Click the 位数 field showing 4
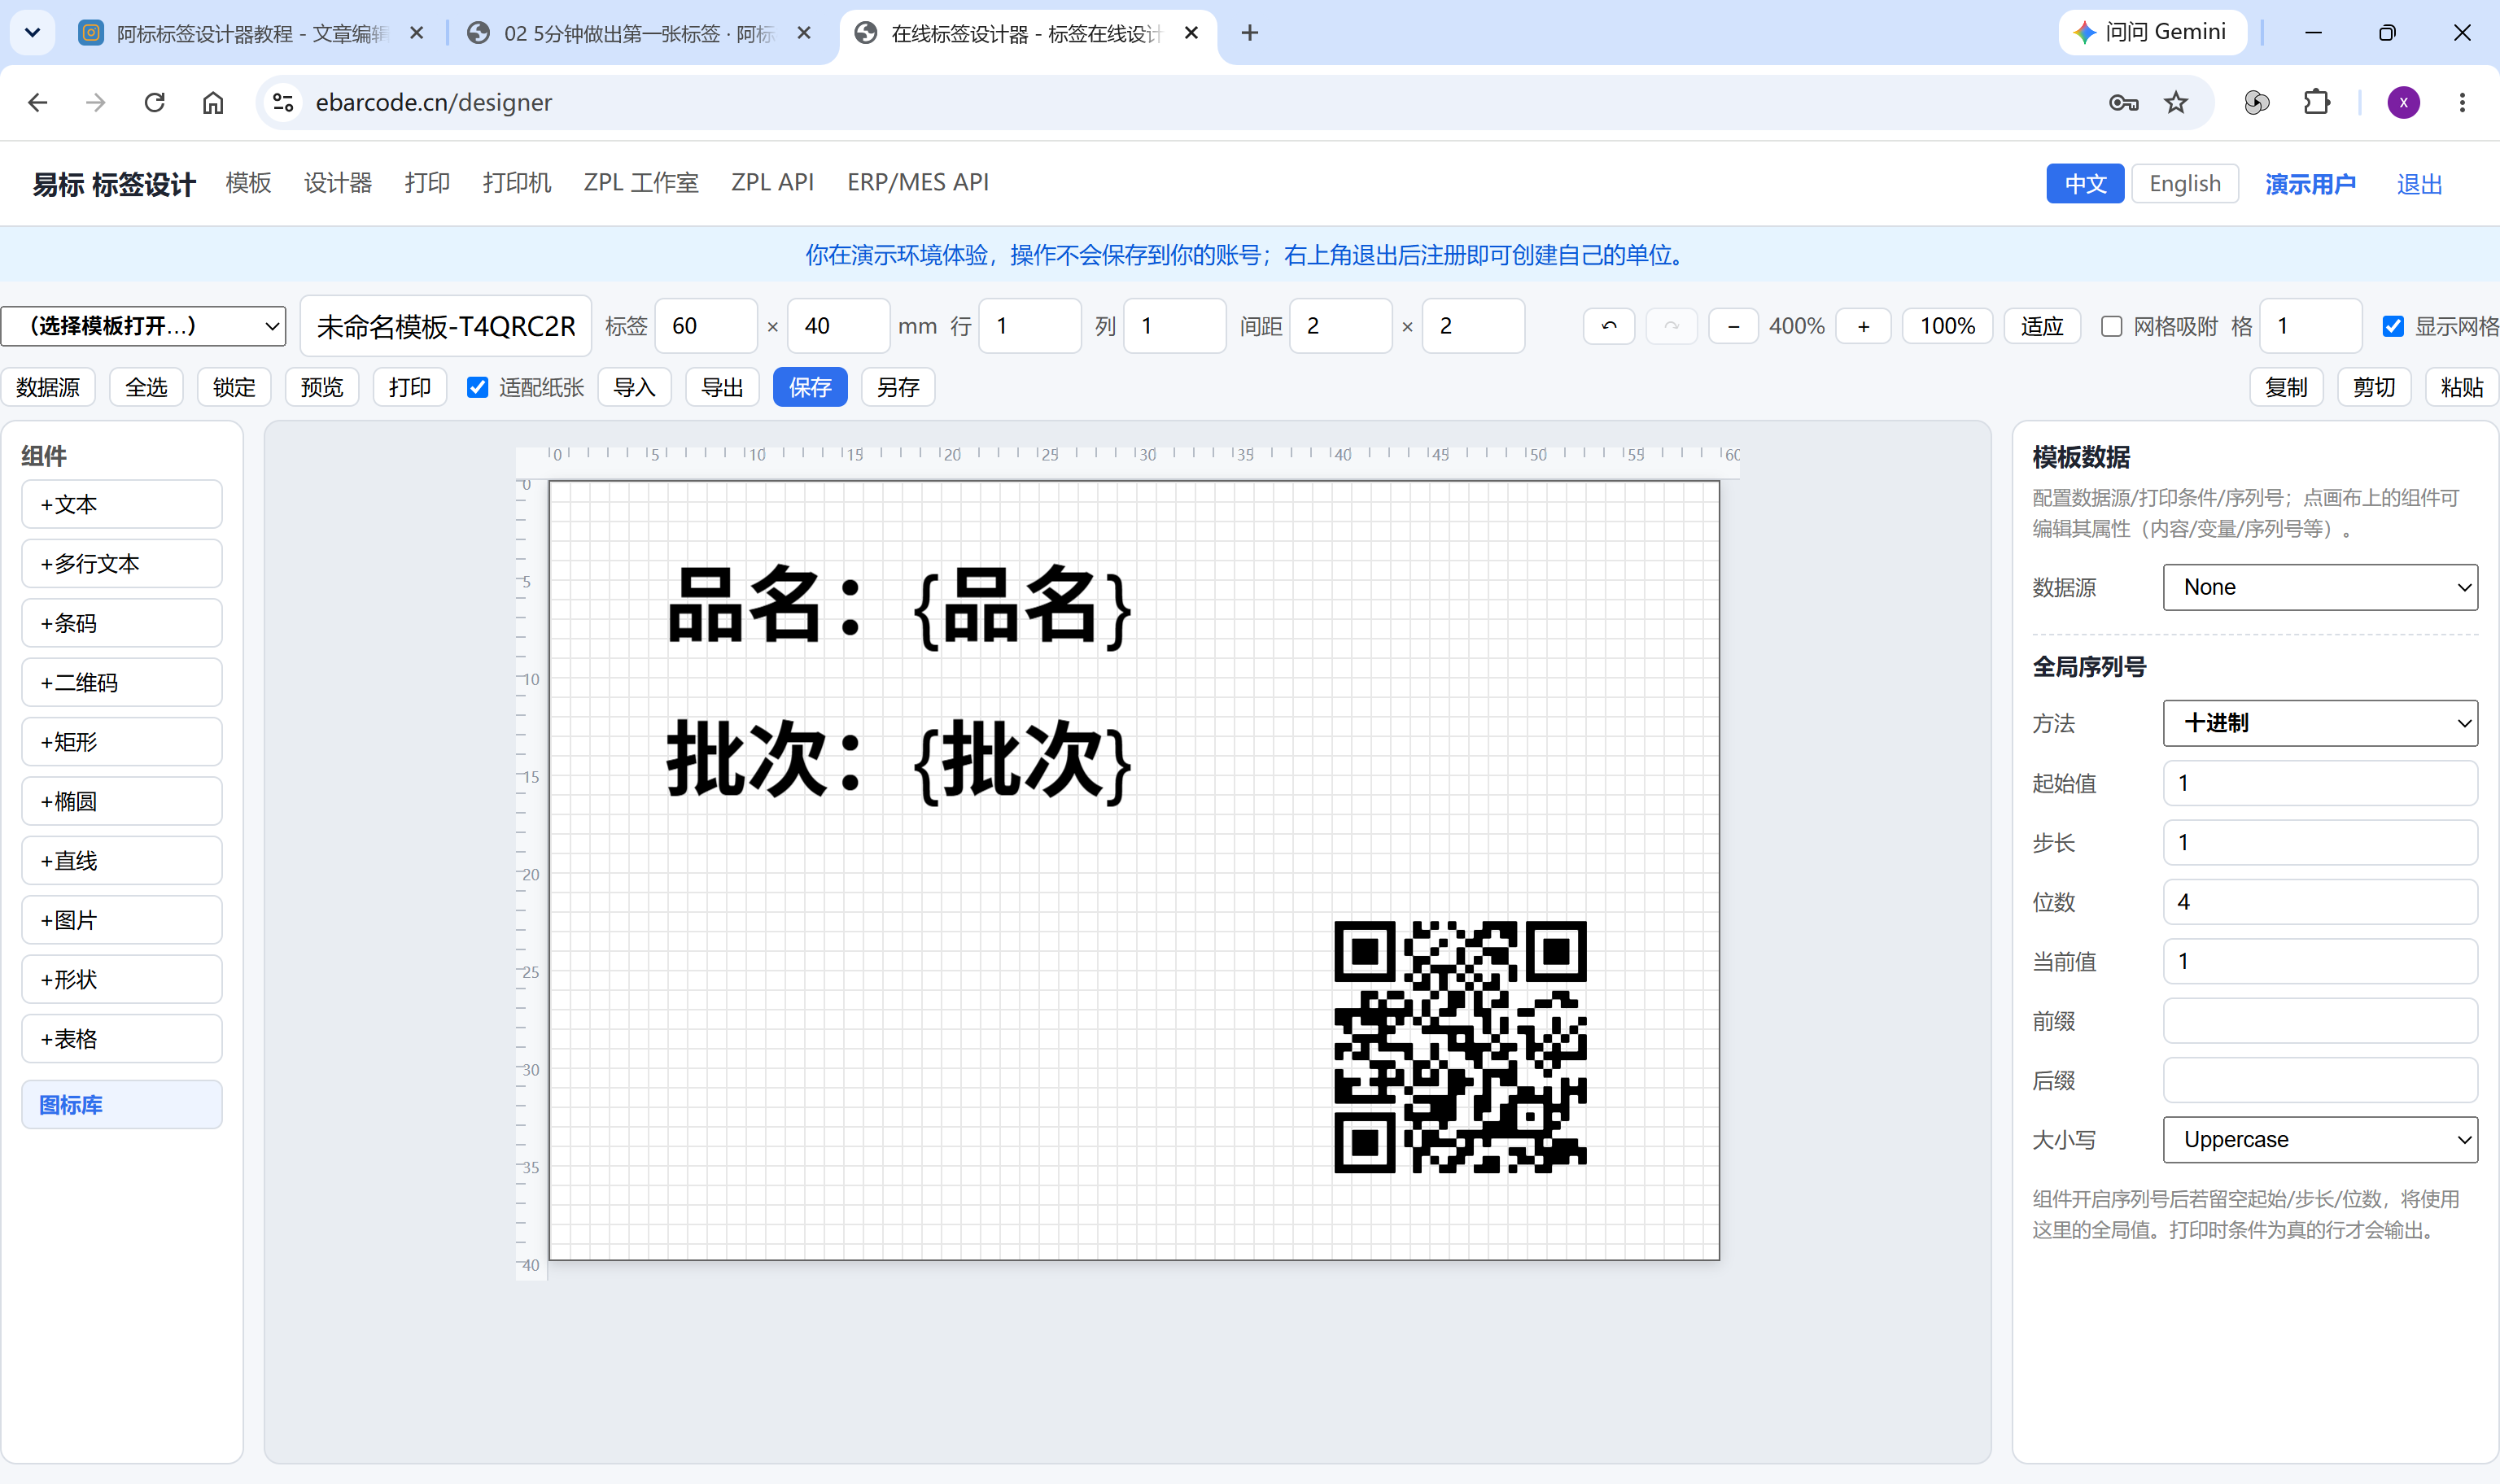The width and height of the screenshot is (2500, 1484). [x=2320, y=902]
